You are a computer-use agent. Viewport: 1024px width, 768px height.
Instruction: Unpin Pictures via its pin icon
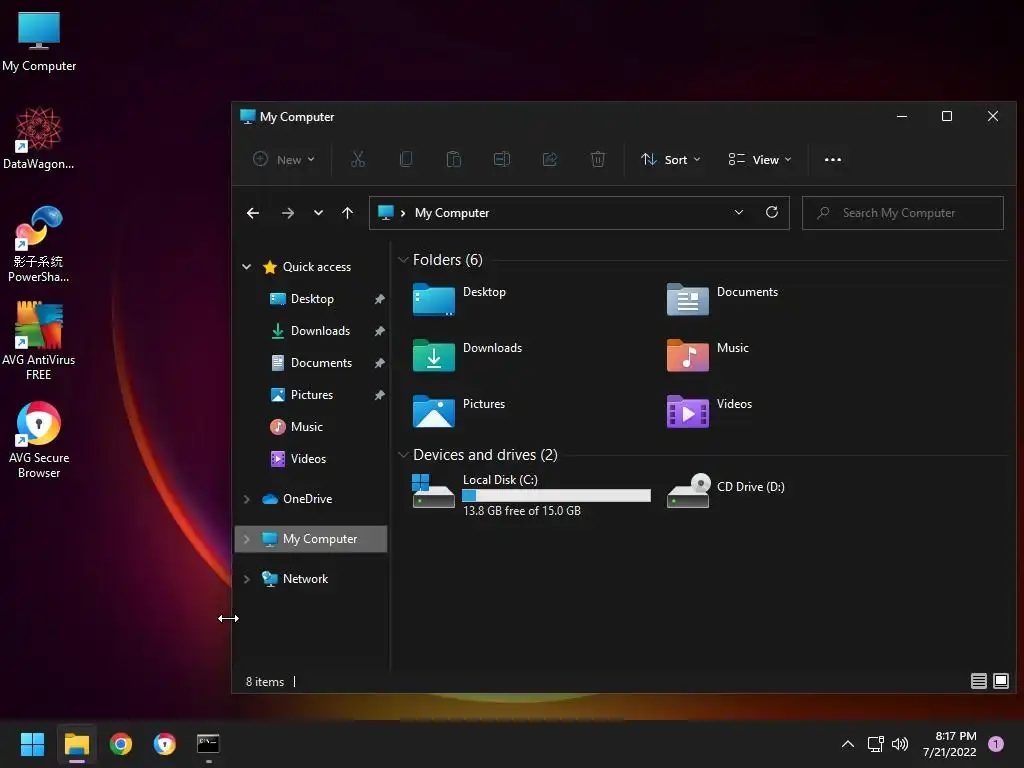click(379, 395)
